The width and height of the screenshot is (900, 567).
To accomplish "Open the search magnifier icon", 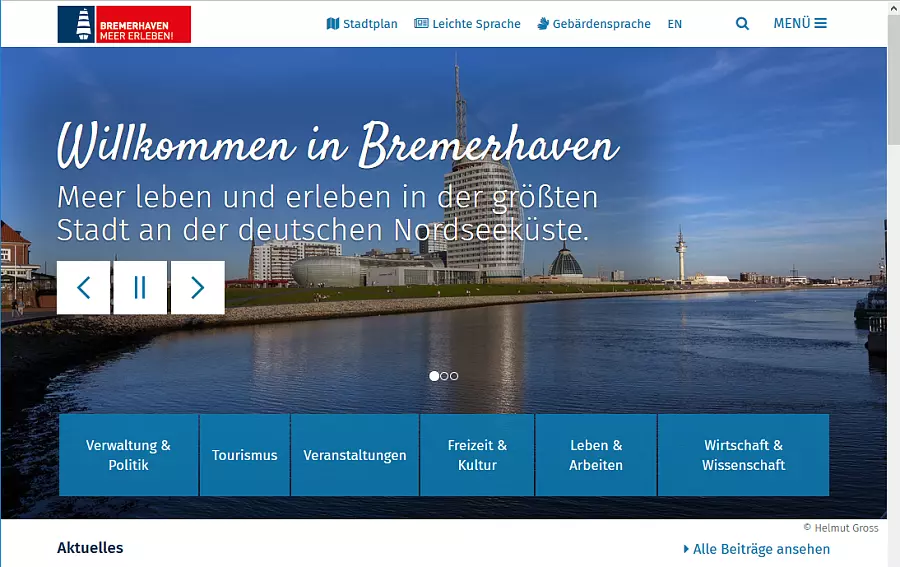I will tap(742, 24).
